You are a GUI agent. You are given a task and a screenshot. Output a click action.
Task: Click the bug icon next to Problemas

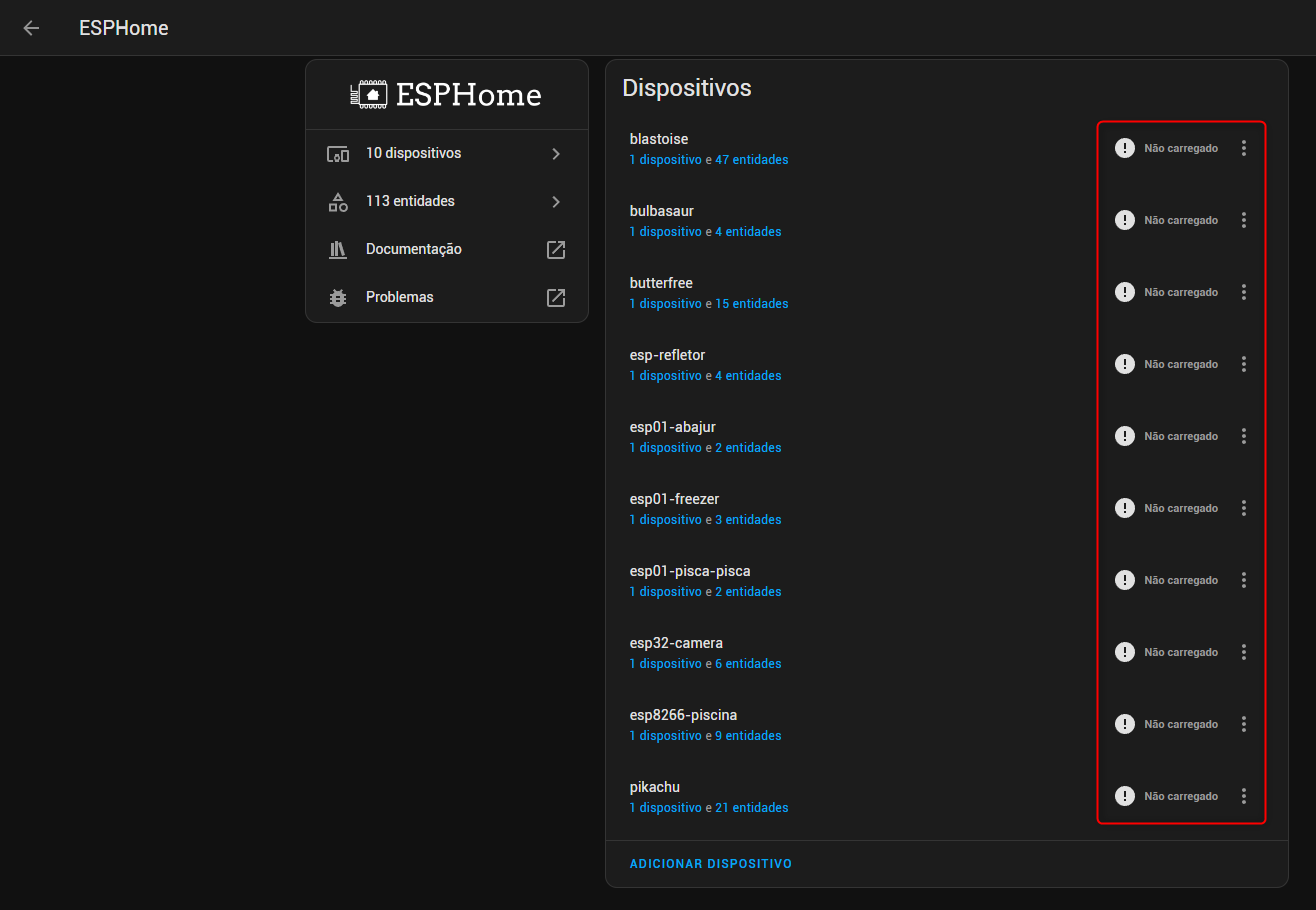[337, 297]
